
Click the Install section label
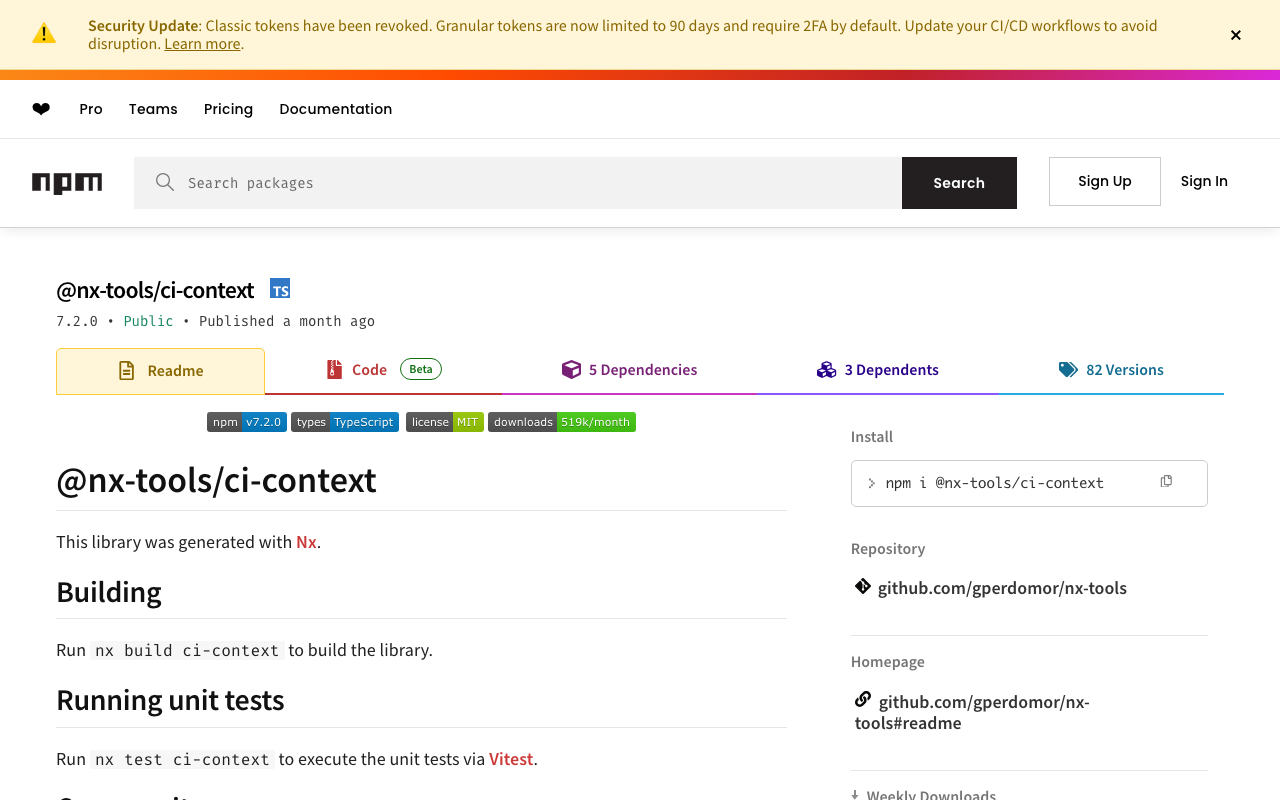point(872,437)
